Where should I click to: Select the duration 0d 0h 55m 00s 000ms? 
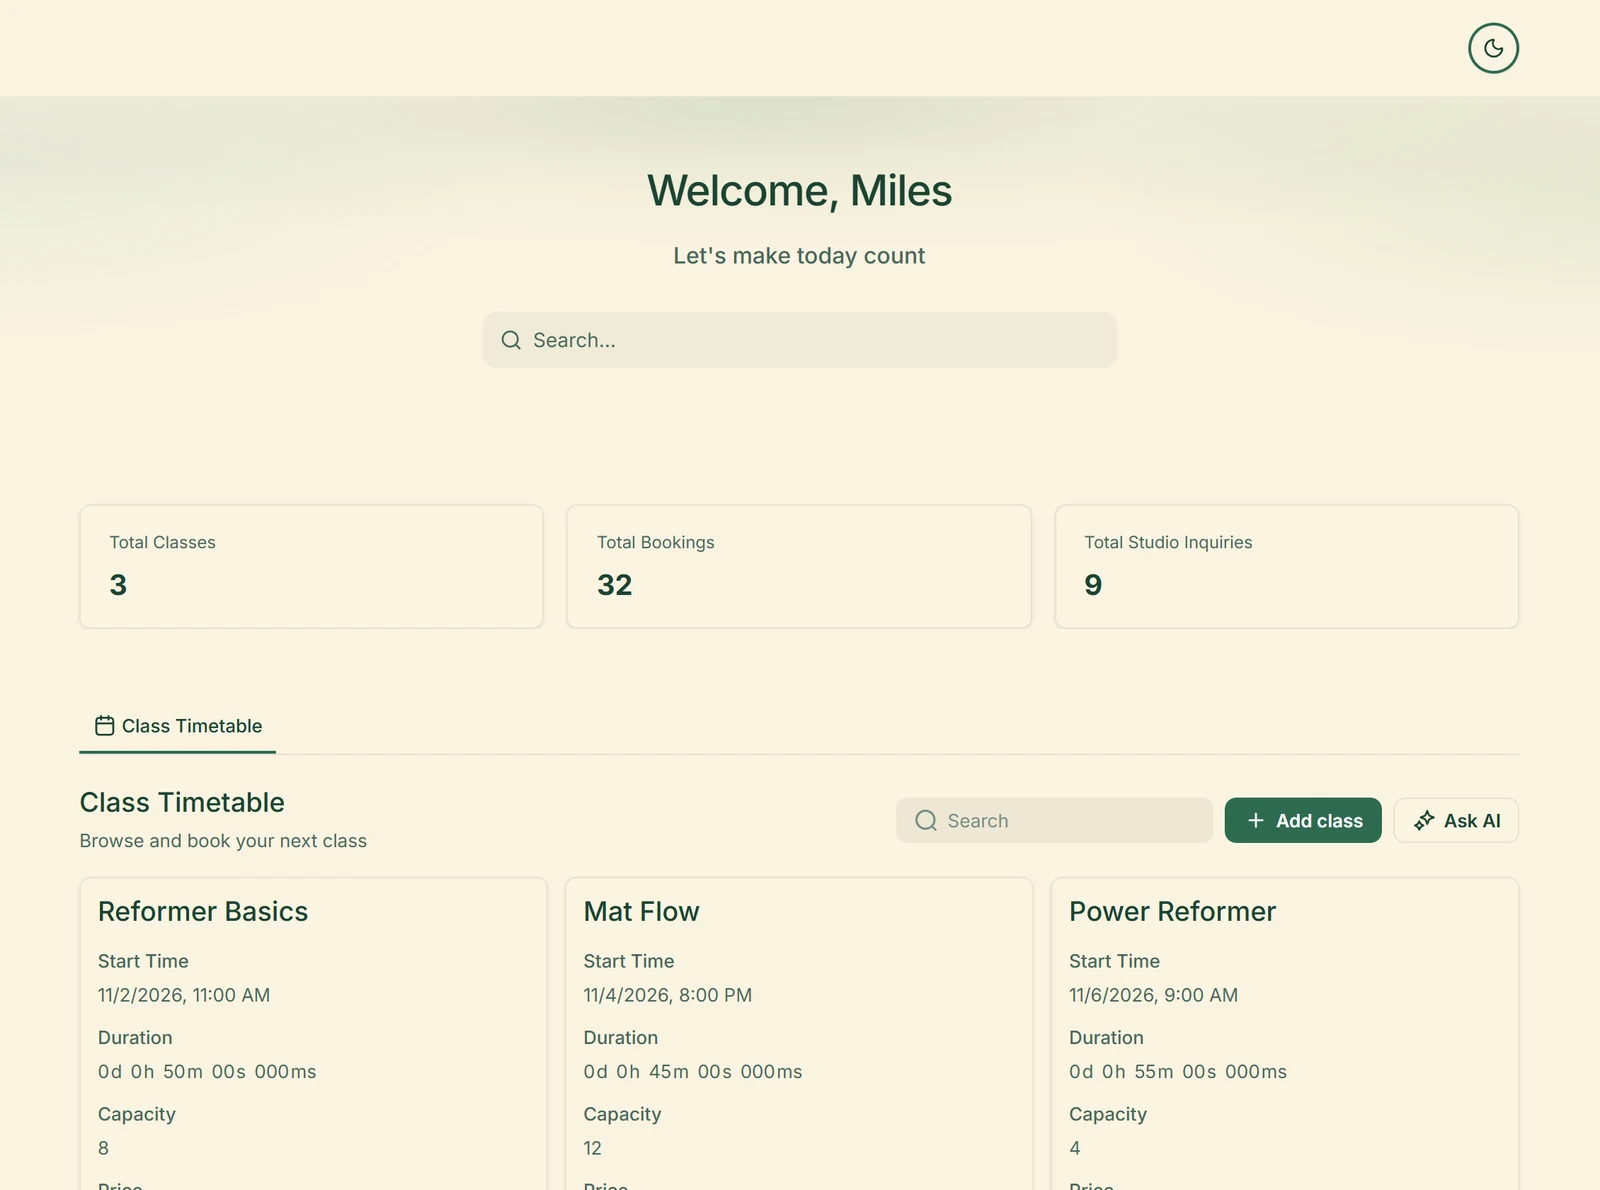(x=1178, y=1072)
